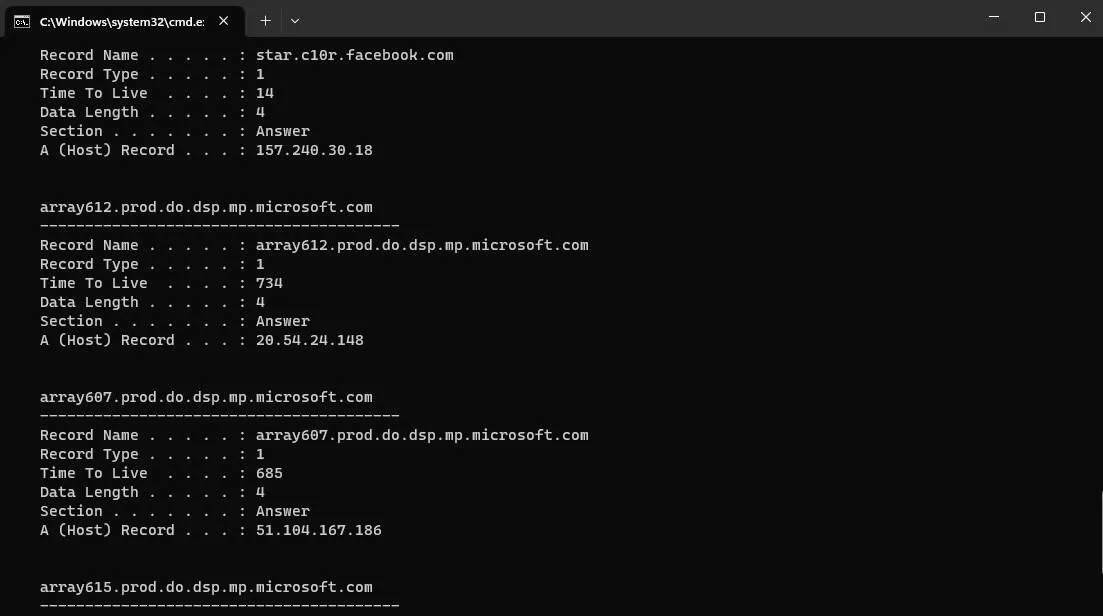The image size is (1103, 616).
Task: Minimize the terminal window
Action: point(993,18)
